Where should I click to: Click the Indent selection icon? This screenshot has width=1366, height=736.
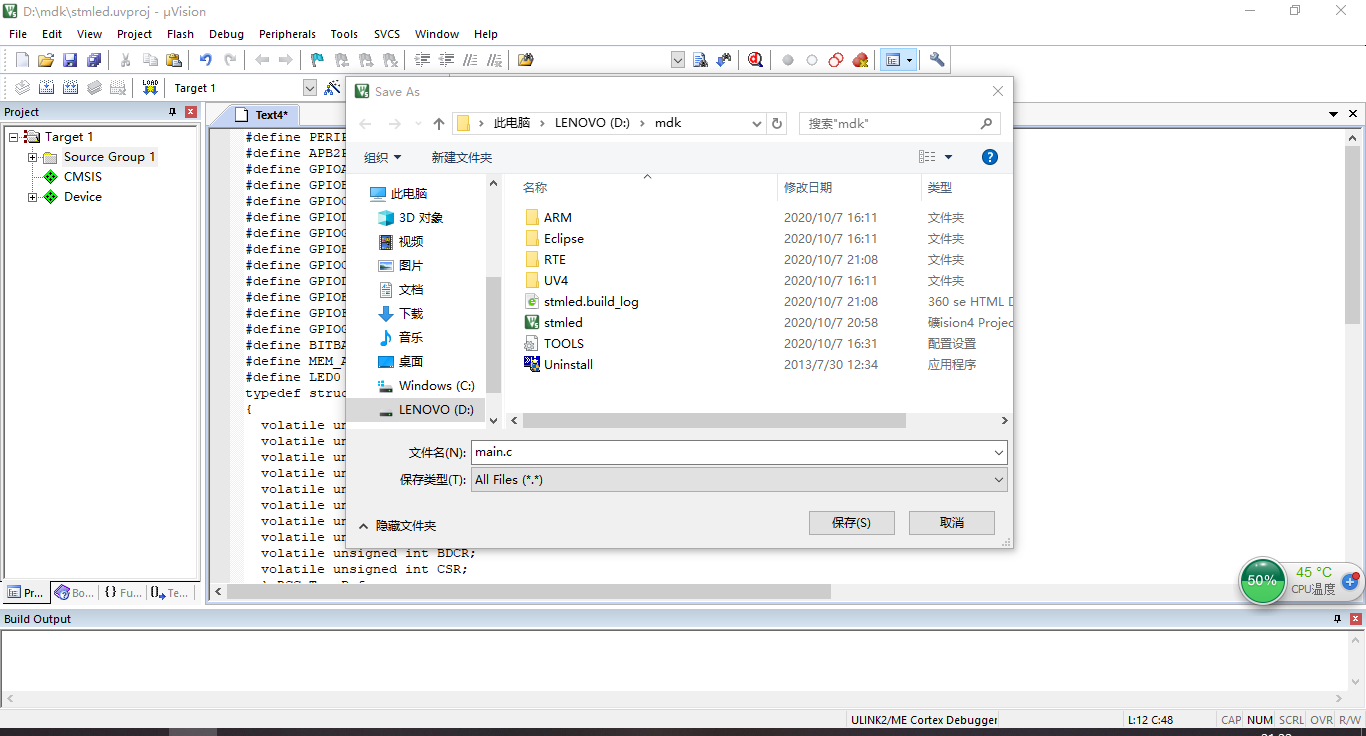(423, 60)
